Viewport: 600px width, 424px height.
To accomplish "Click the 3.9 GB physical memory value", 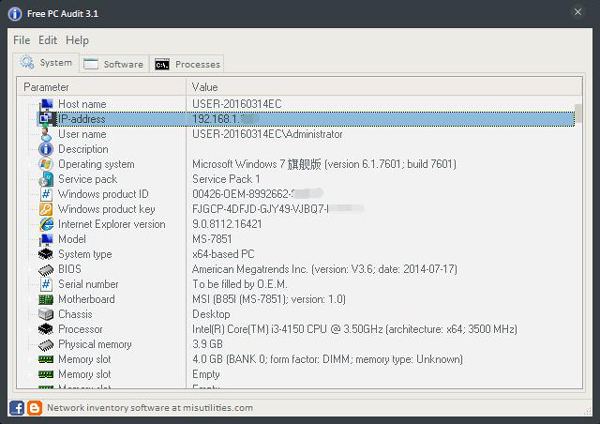I will pyautogui.click(x=207, y=344).
